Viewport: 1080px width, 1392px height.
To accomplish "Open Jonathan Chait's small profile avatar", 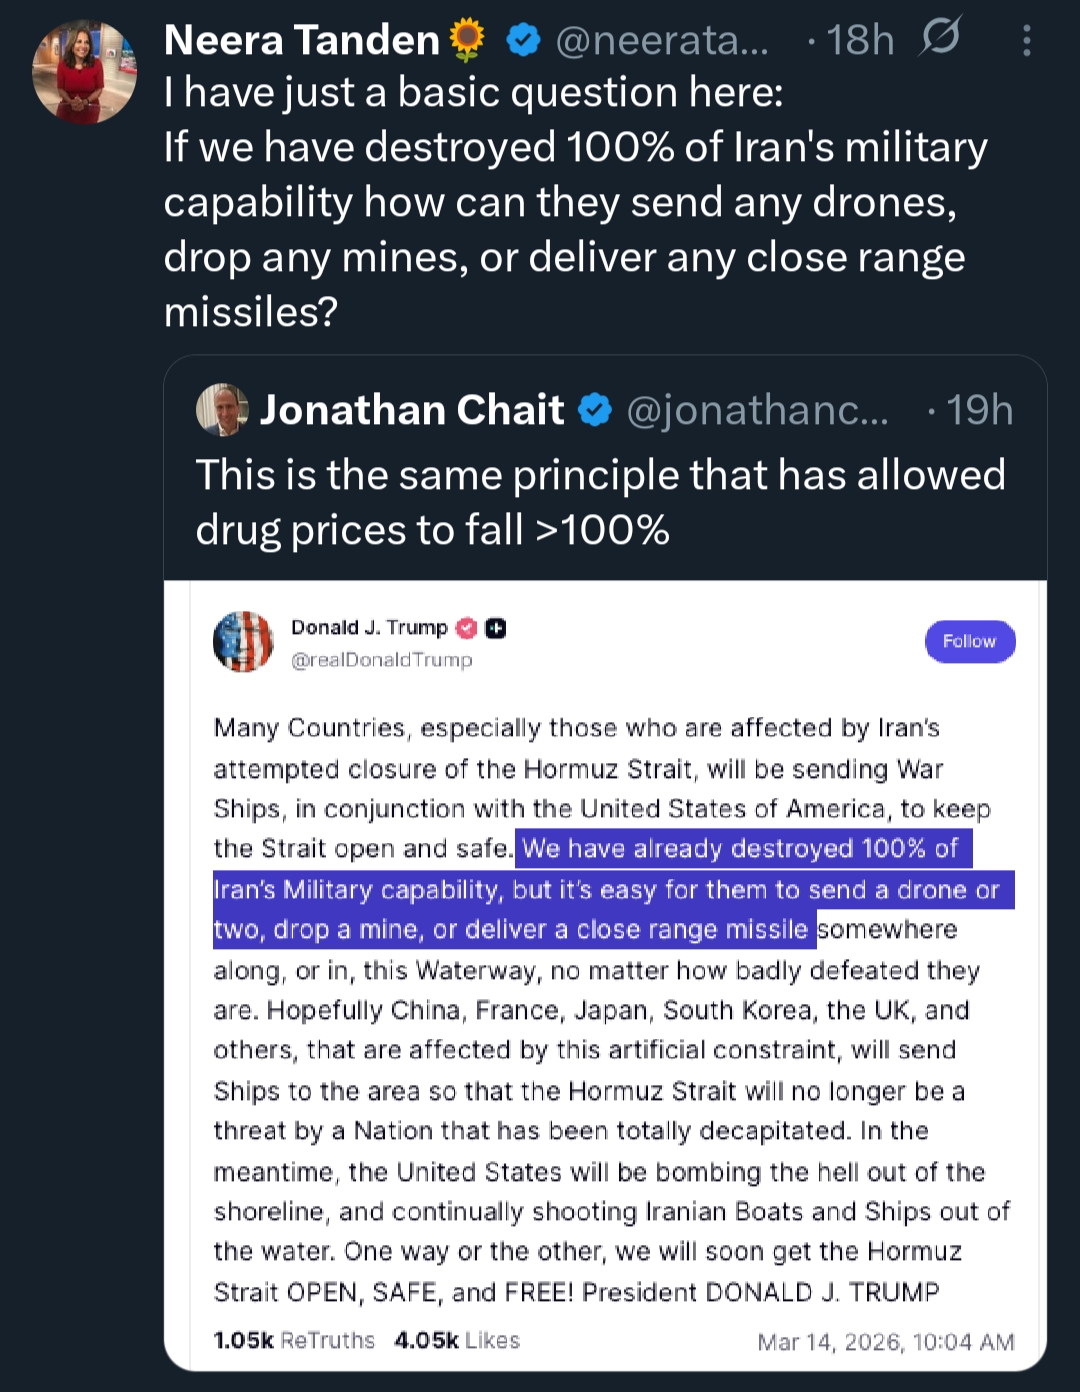I will pyautogui.click(x=222, y=410).
